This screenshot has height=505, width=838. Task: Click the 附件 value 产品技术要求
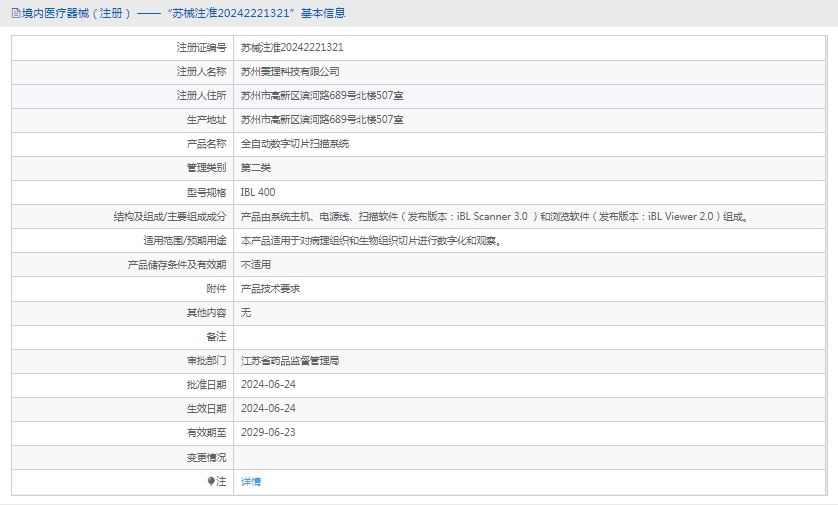tap(270, 288)
